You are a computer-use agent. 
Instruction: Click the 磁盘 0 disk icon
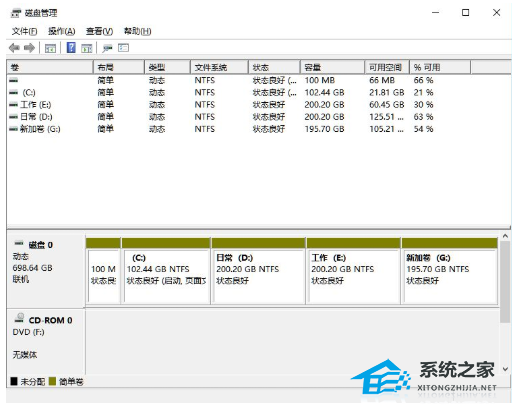[x=19, y=243]
